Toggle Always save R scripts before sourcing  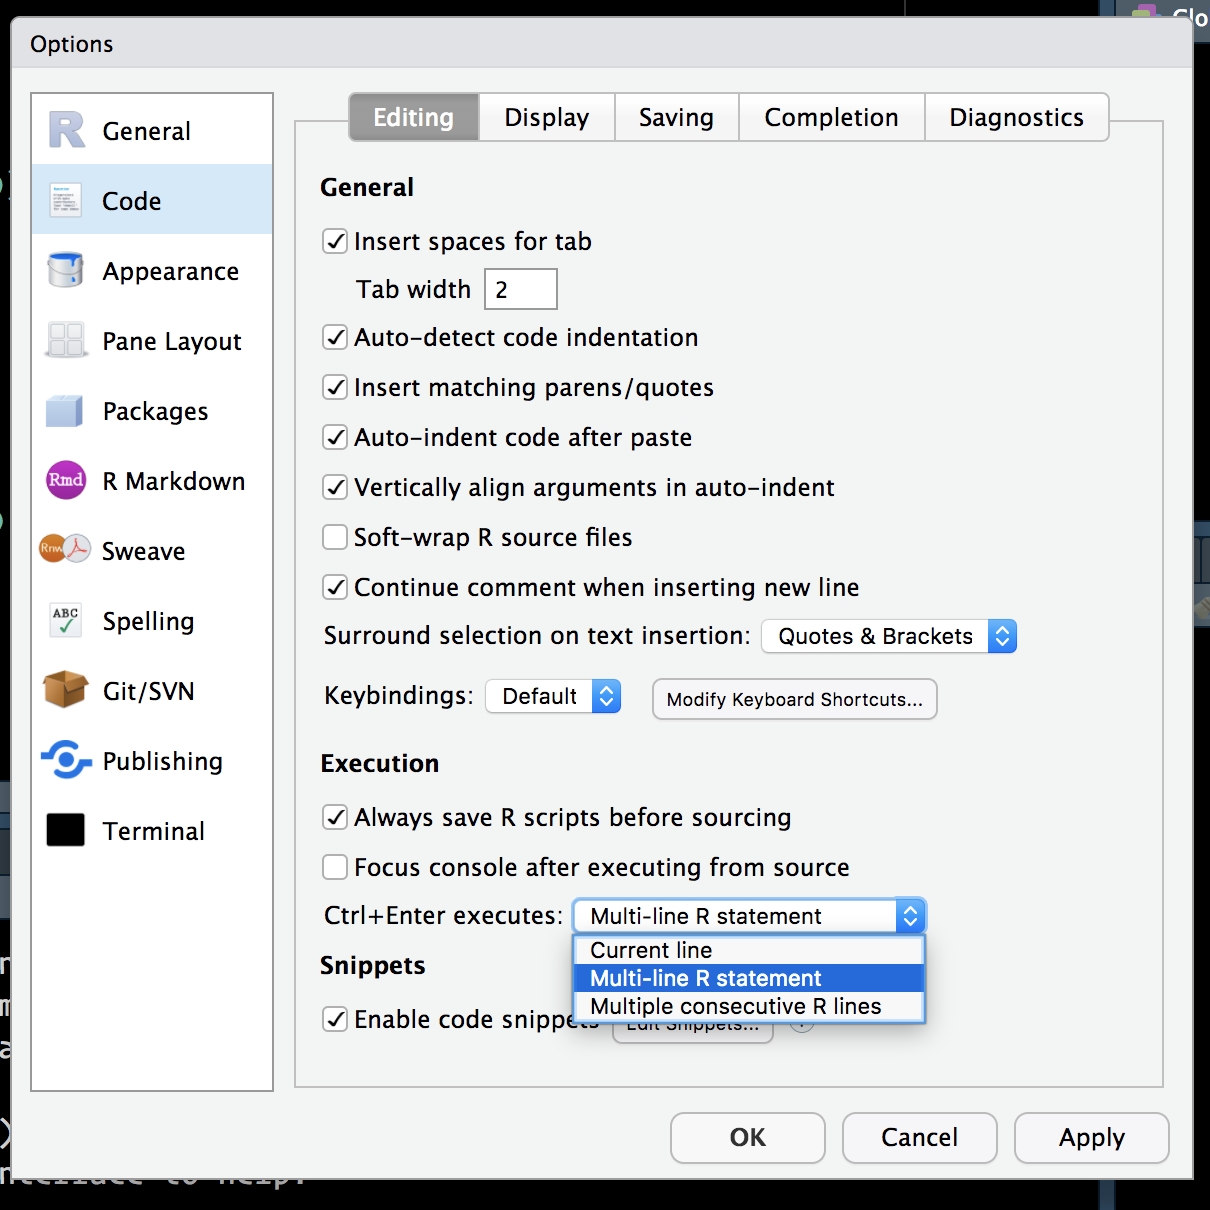click(335, 817)
